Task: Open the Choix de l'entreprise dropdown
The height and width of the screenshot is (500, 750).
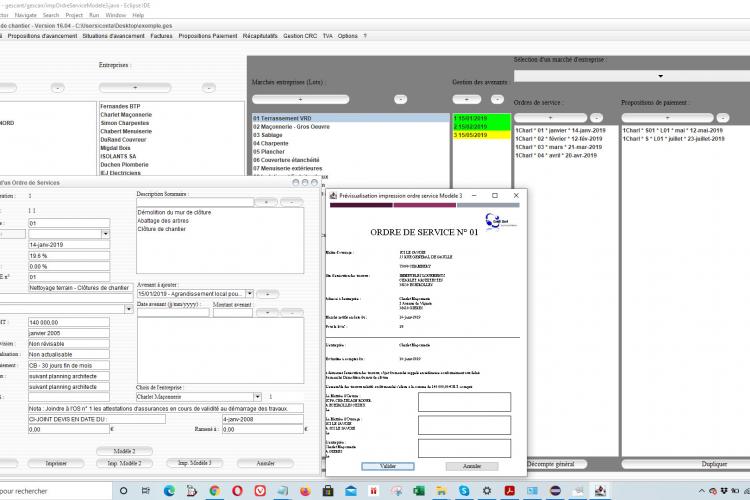Action: 257,397
